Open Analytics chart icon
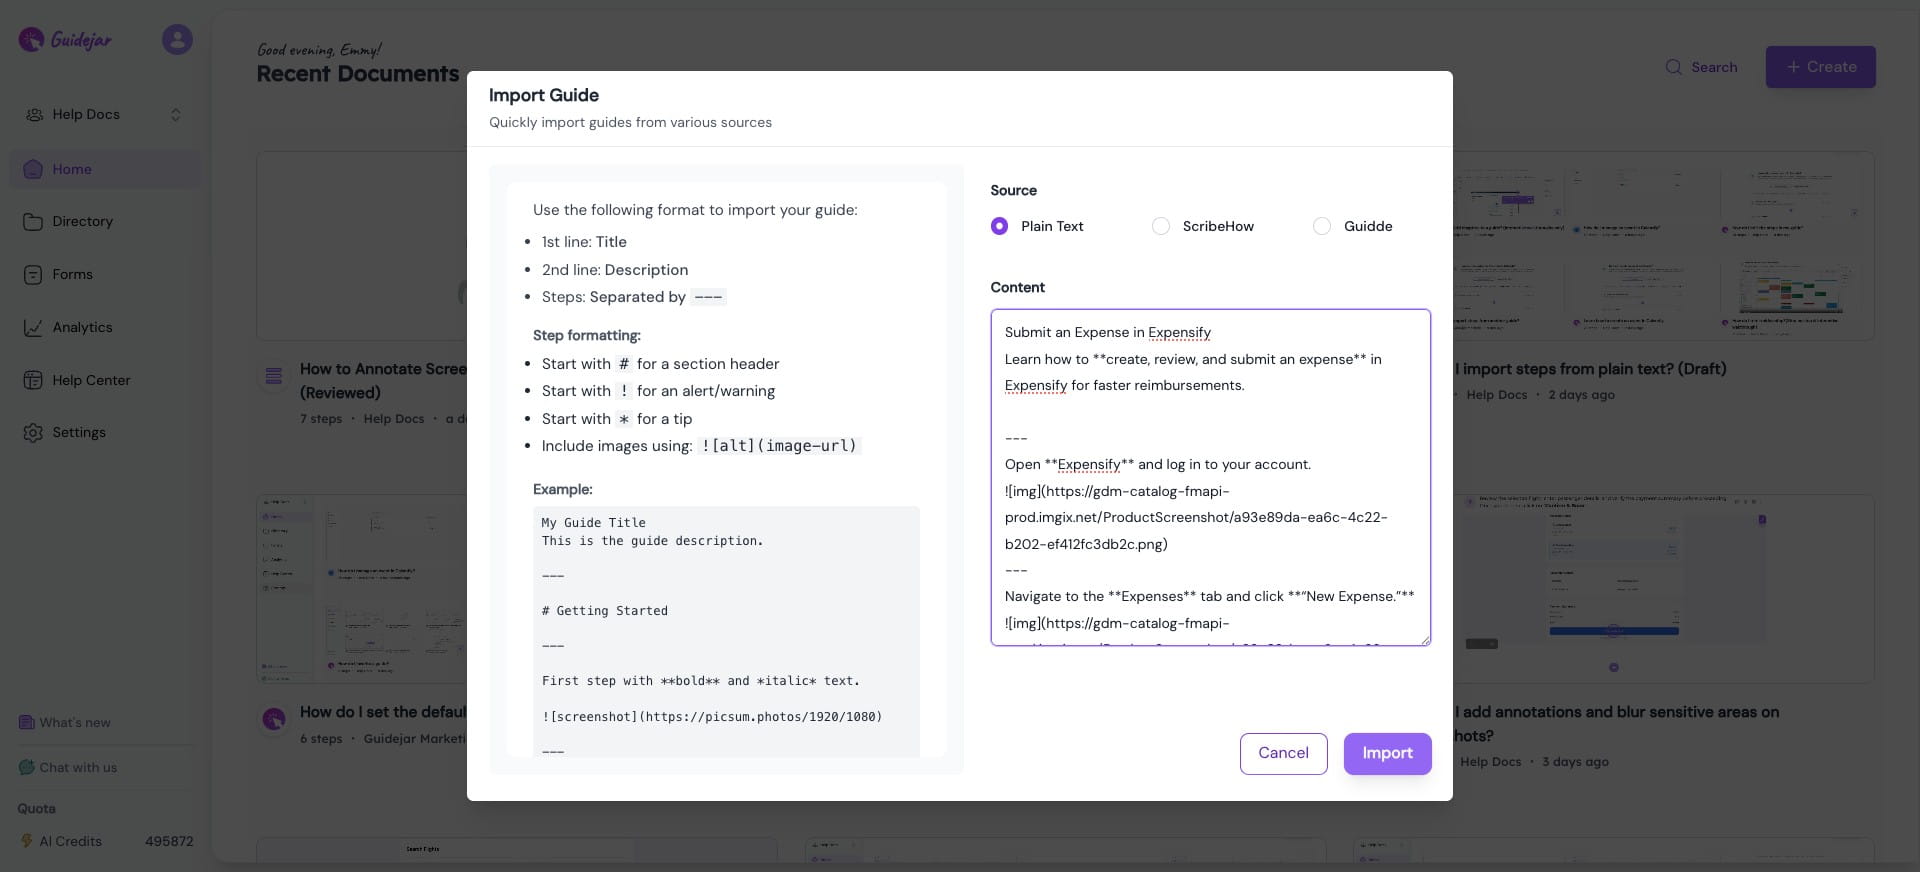This screenshot has width=1920, height=872. [33, 328]
